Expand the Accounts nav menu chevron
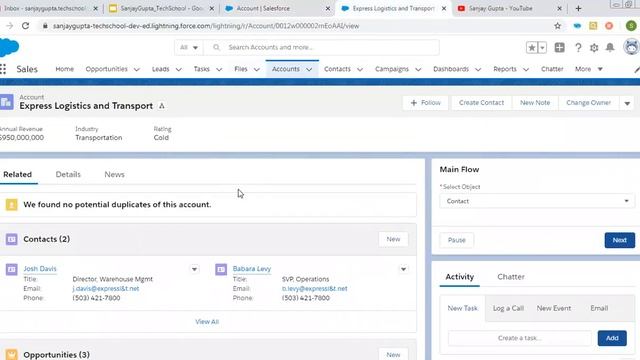The width and height of the screenshot is (640, 360). pos(309,69)
